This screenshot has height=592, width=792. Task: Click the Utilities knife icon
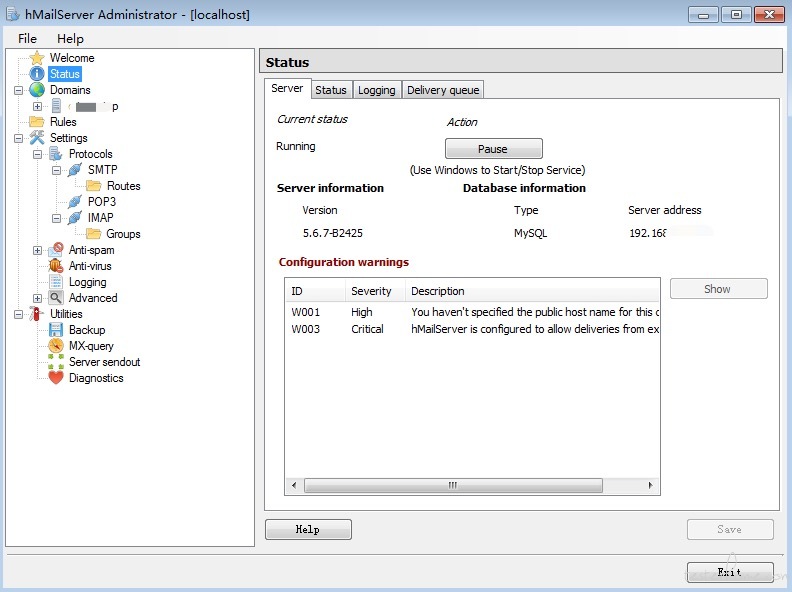tap(36, 314)
